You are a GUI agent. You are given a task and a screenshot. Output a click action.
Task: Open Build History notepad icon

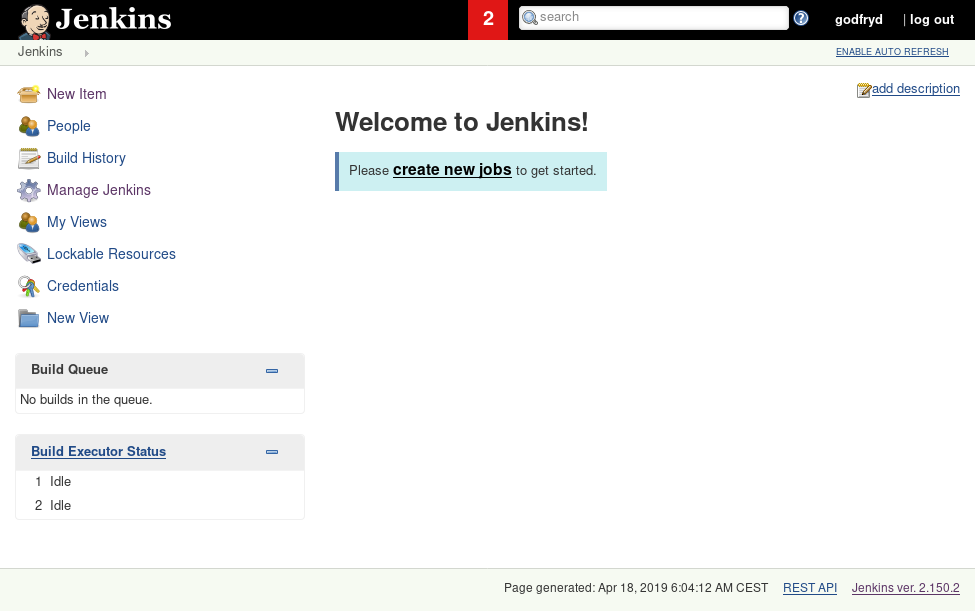pos(28,158)
